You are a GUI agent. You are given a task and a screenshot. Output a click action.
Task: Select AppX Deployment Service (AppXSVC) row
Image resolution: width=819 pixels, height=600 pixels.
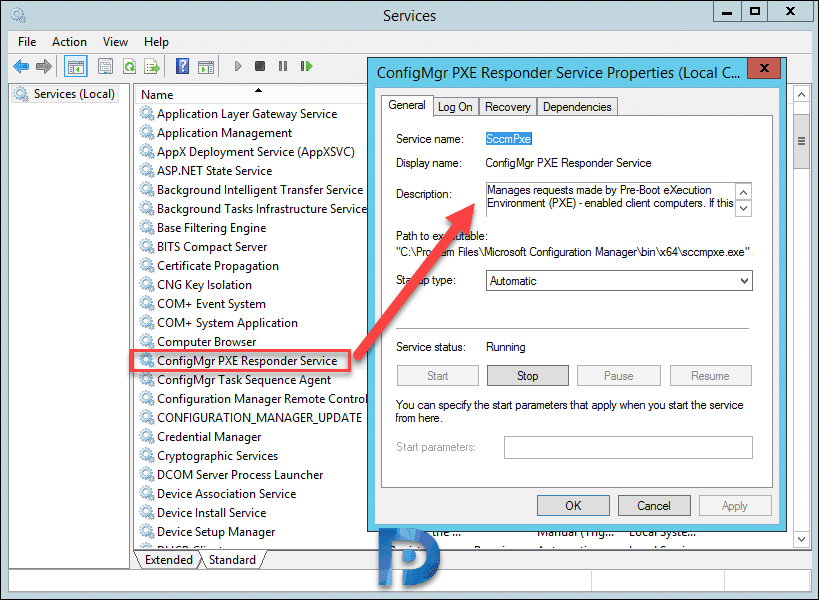pos(256,152)
